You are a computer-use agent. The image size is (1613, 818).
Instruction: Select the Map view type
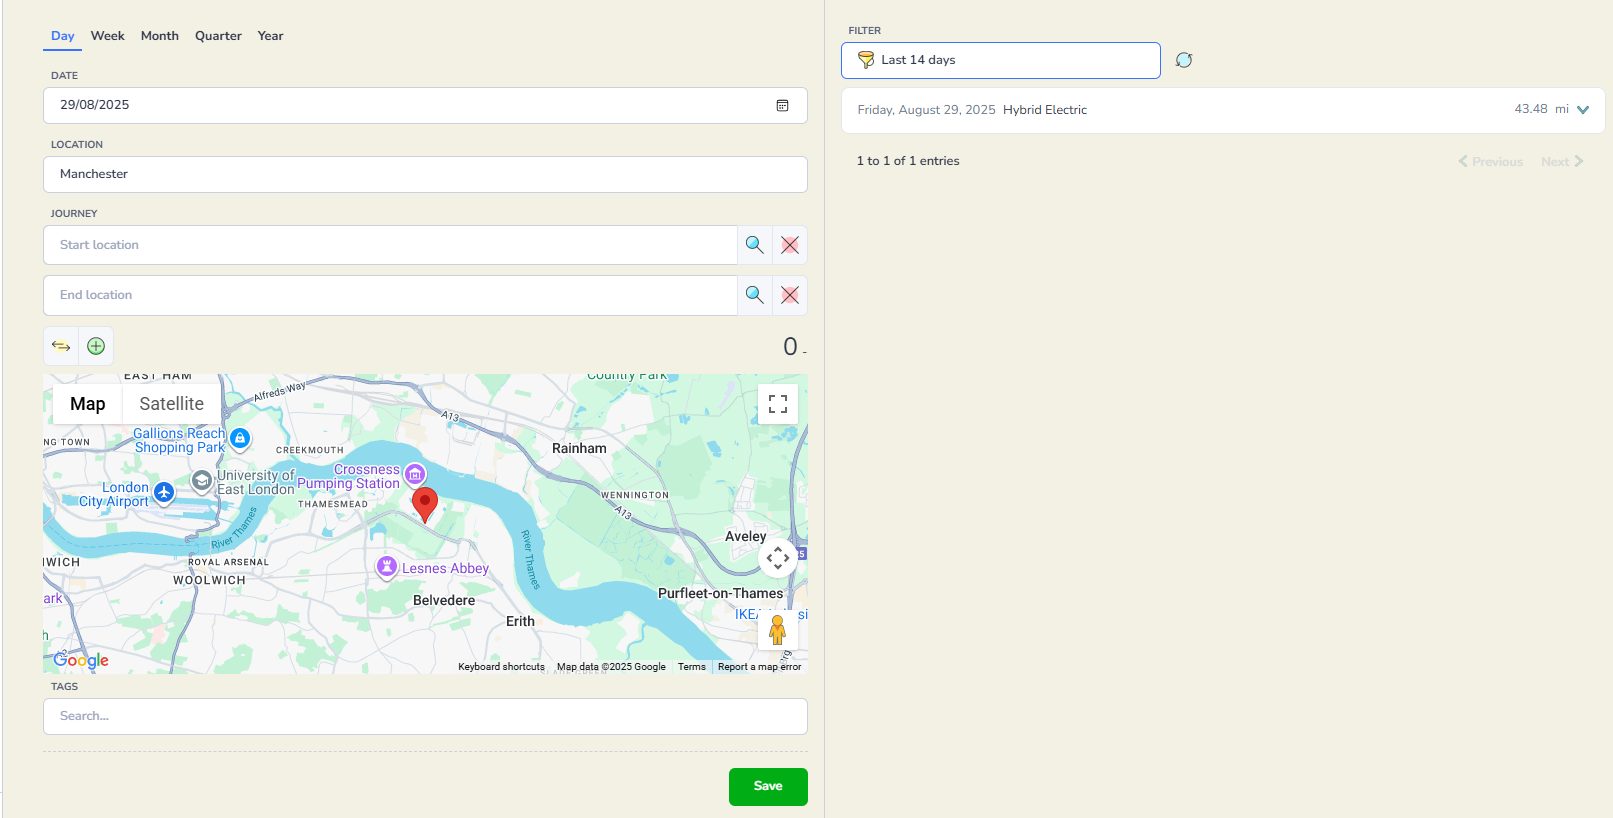pyautogui.click(x=88, y=404)
